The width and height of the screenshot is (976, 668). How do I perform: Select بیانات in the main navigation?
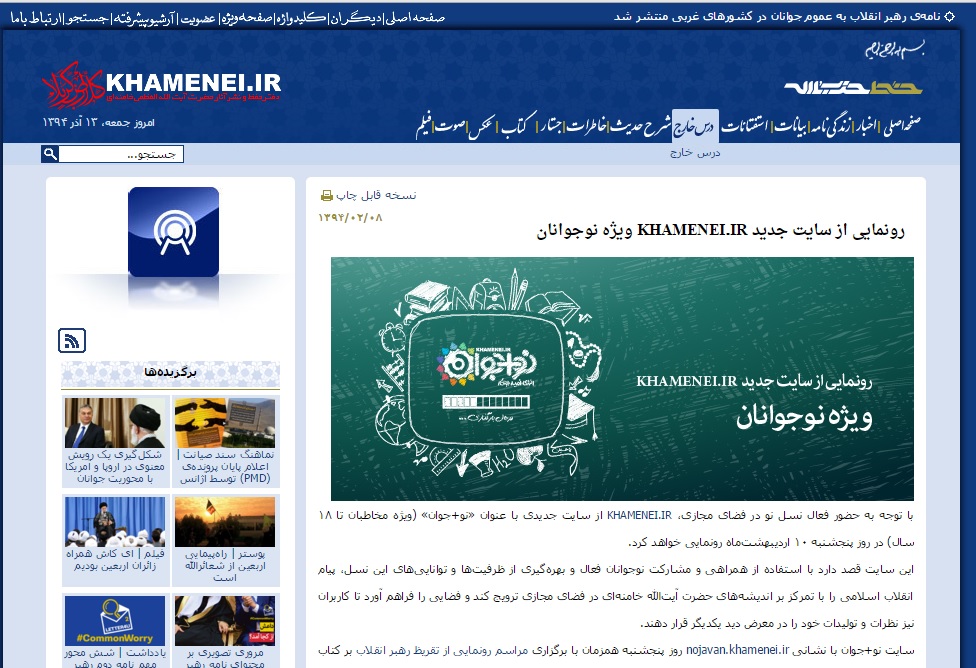[x=791, y=126]
